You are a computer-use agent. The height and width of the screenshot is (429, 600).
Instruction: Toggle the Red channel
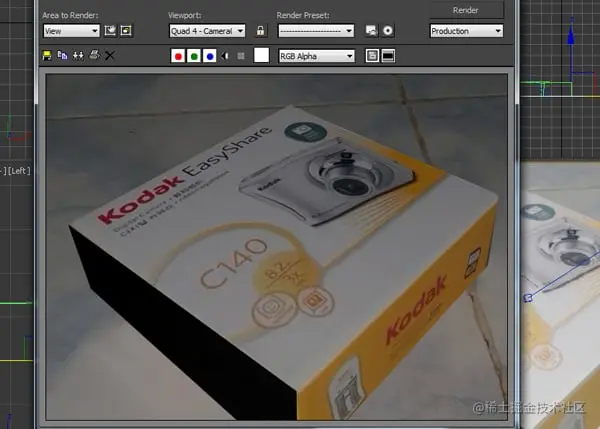(x=178, y=56)
